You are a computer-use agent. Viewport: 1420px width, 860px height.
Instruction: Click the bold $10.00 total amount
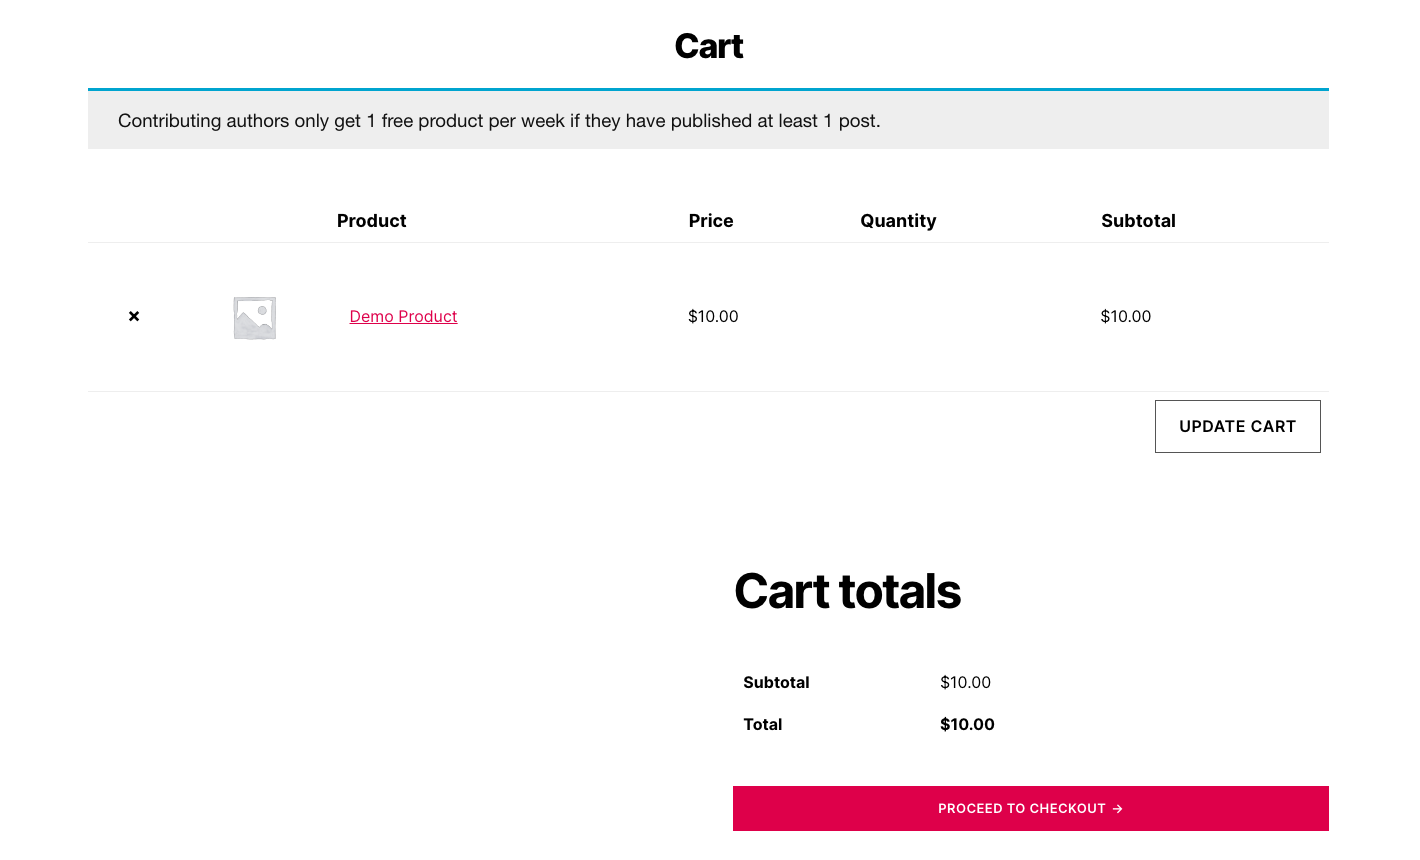(967, 724)
